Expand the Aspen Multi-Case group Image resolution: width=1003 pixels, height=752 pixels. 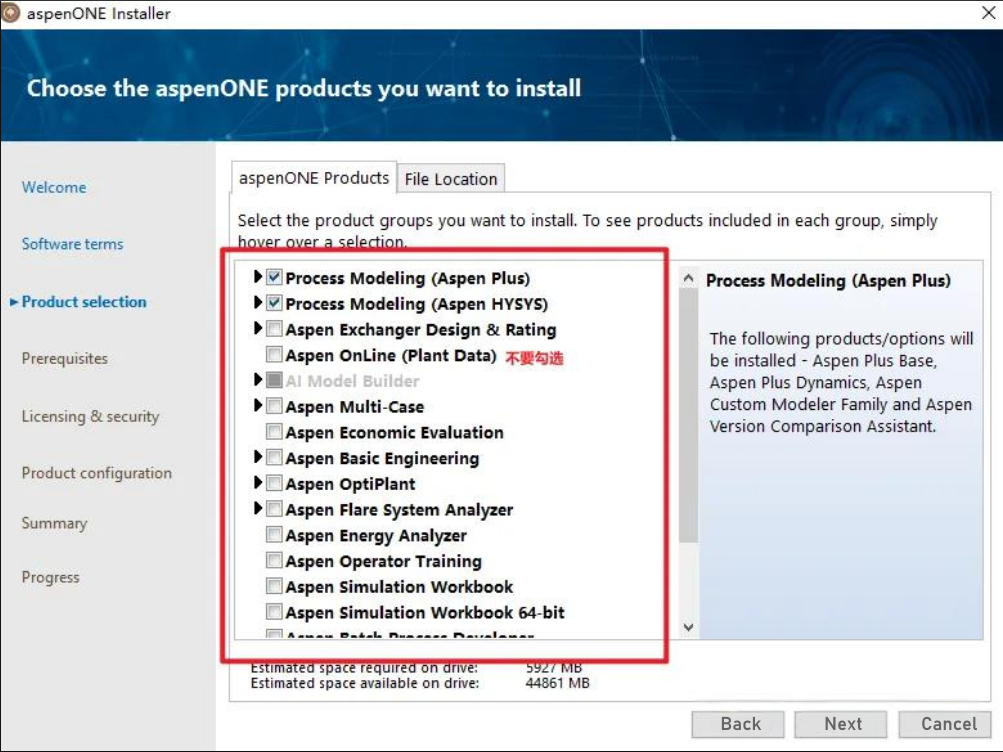(258, 405)
